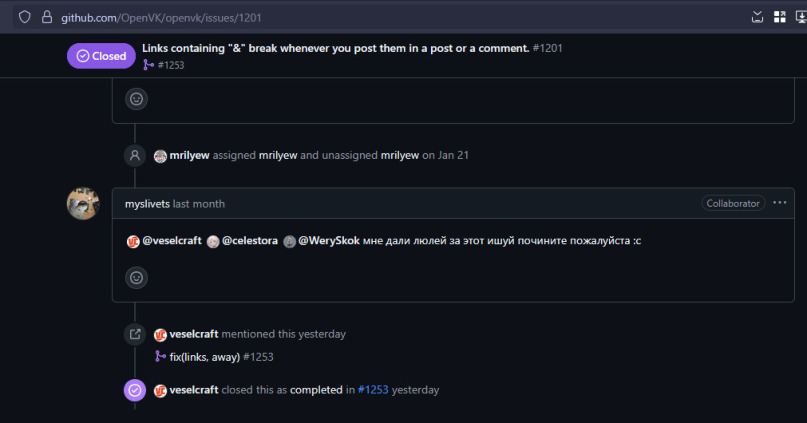This screenshot has height=423, width=807.
Task: Click the veselcraft avatar in the mentioned event
Action: tap(160, 334)
